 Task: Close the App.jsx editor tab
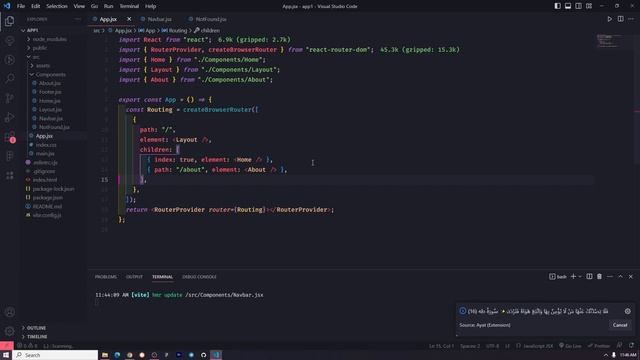coord(129,19)
